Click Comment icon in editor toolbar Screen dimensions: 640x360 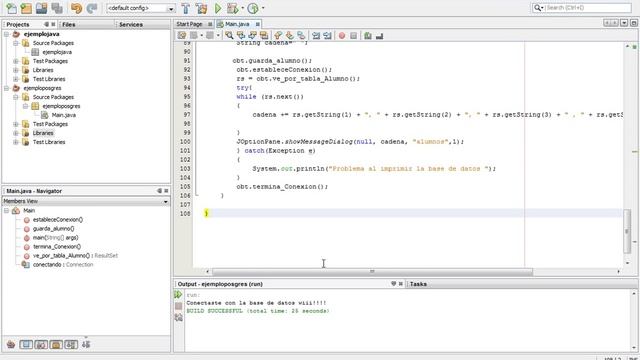[x=368, y=36]
